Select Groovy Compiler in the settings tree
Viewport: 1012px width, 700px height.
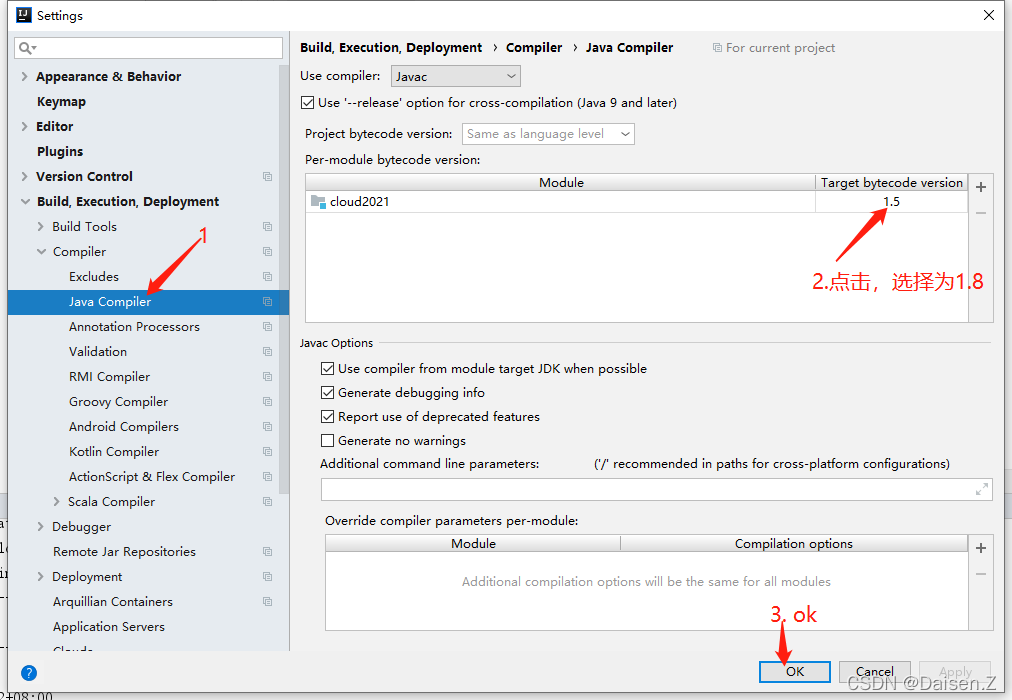click(x=118, y=401)
